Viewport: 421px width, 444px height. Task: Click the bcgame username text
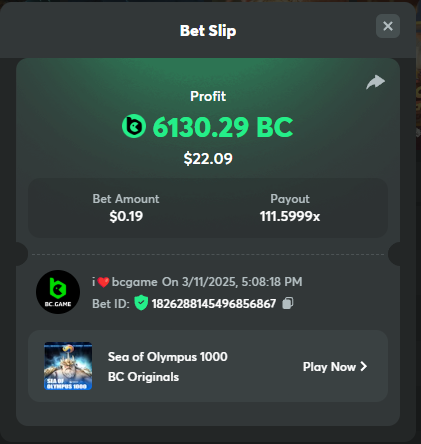[135, 282]
